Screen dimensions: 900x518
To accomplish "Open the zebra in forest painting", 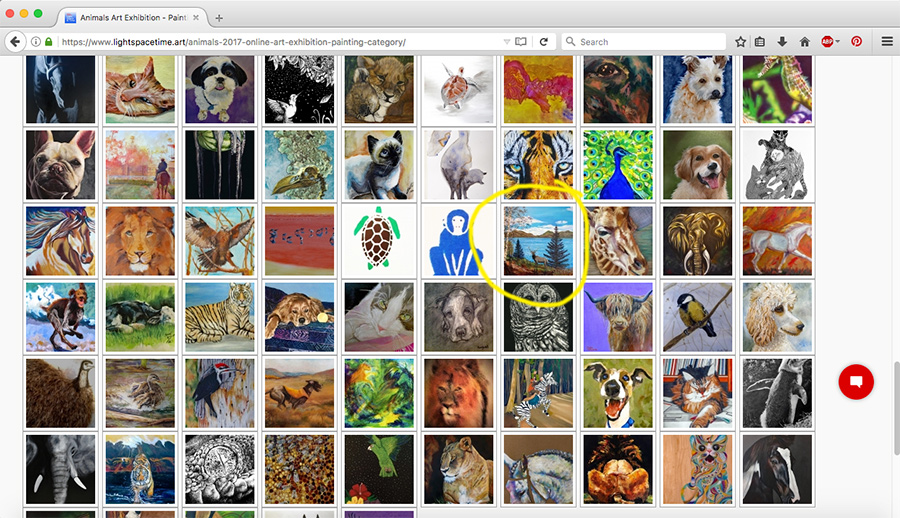I will tap(538, 393).
